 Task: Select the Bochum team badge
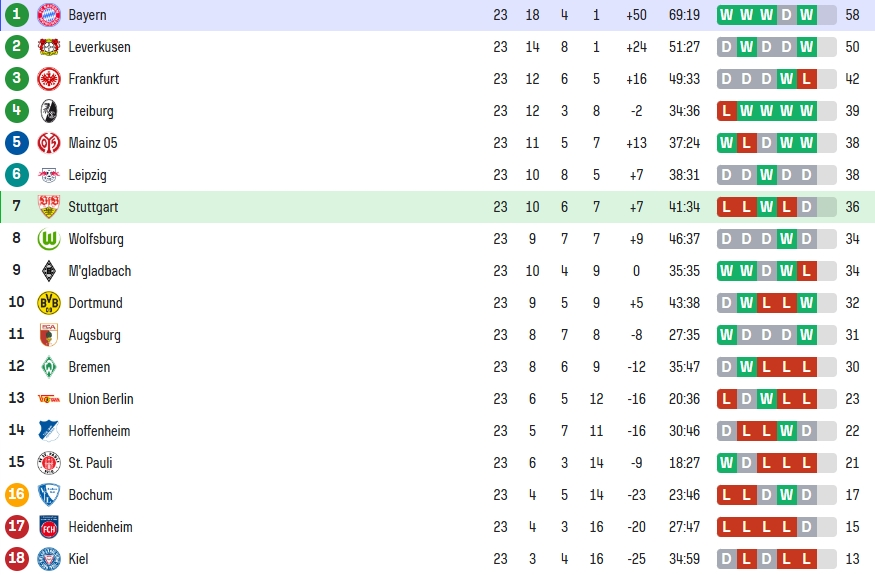tap(49, 495)
